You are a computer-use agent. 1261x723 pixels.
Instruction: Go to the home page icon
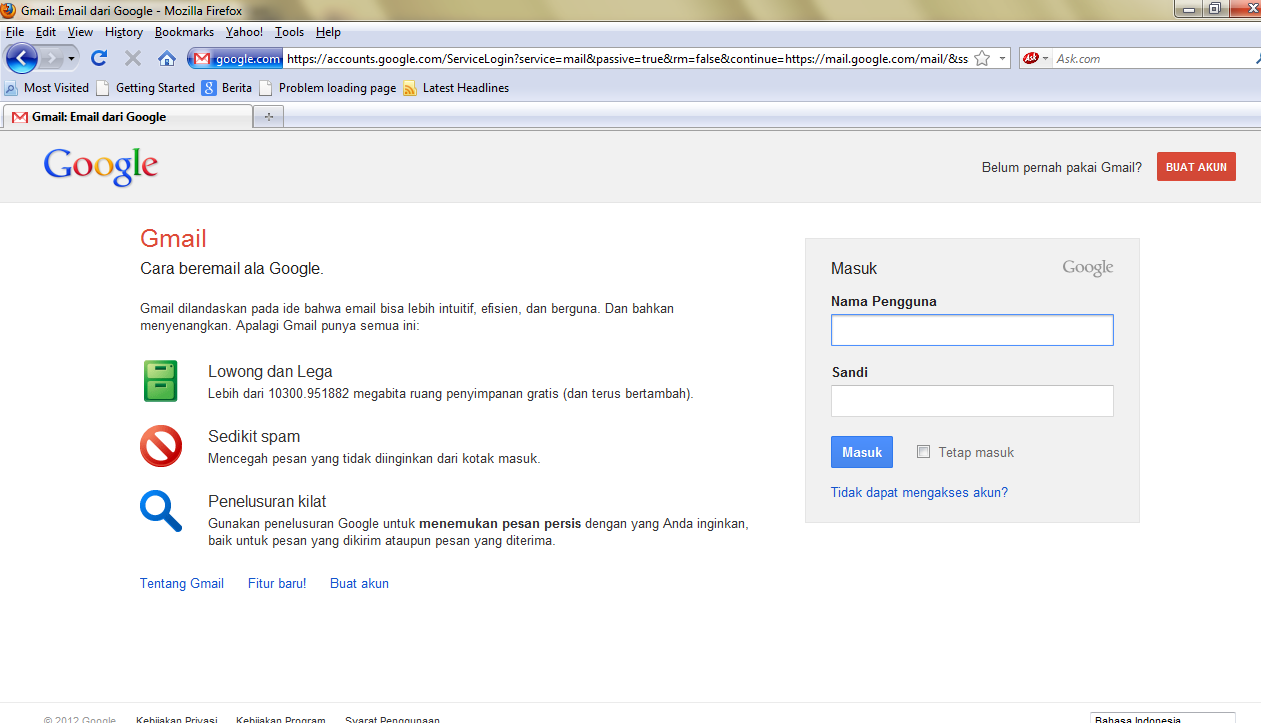167,58
